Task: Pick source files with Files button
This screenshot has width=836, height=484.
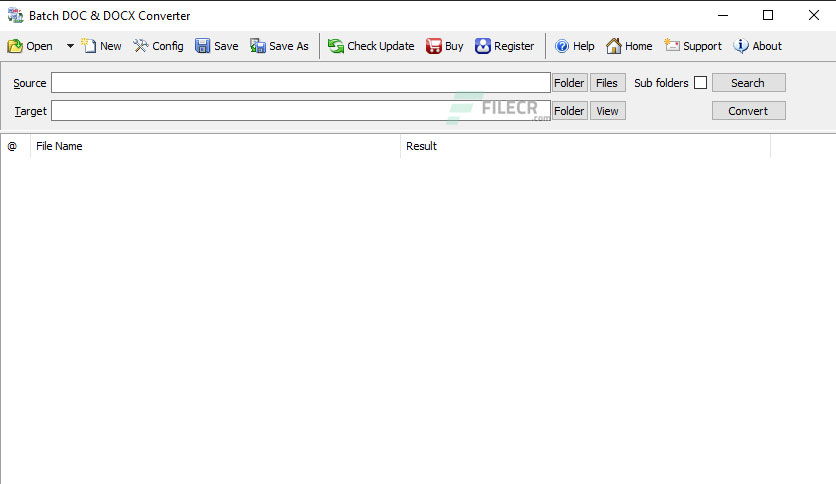Action: 607,83
